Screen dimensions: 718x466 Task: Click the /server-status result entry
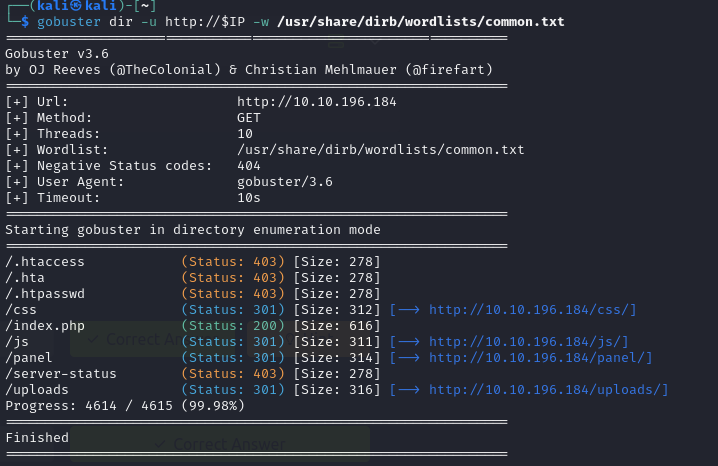[61, 374]
